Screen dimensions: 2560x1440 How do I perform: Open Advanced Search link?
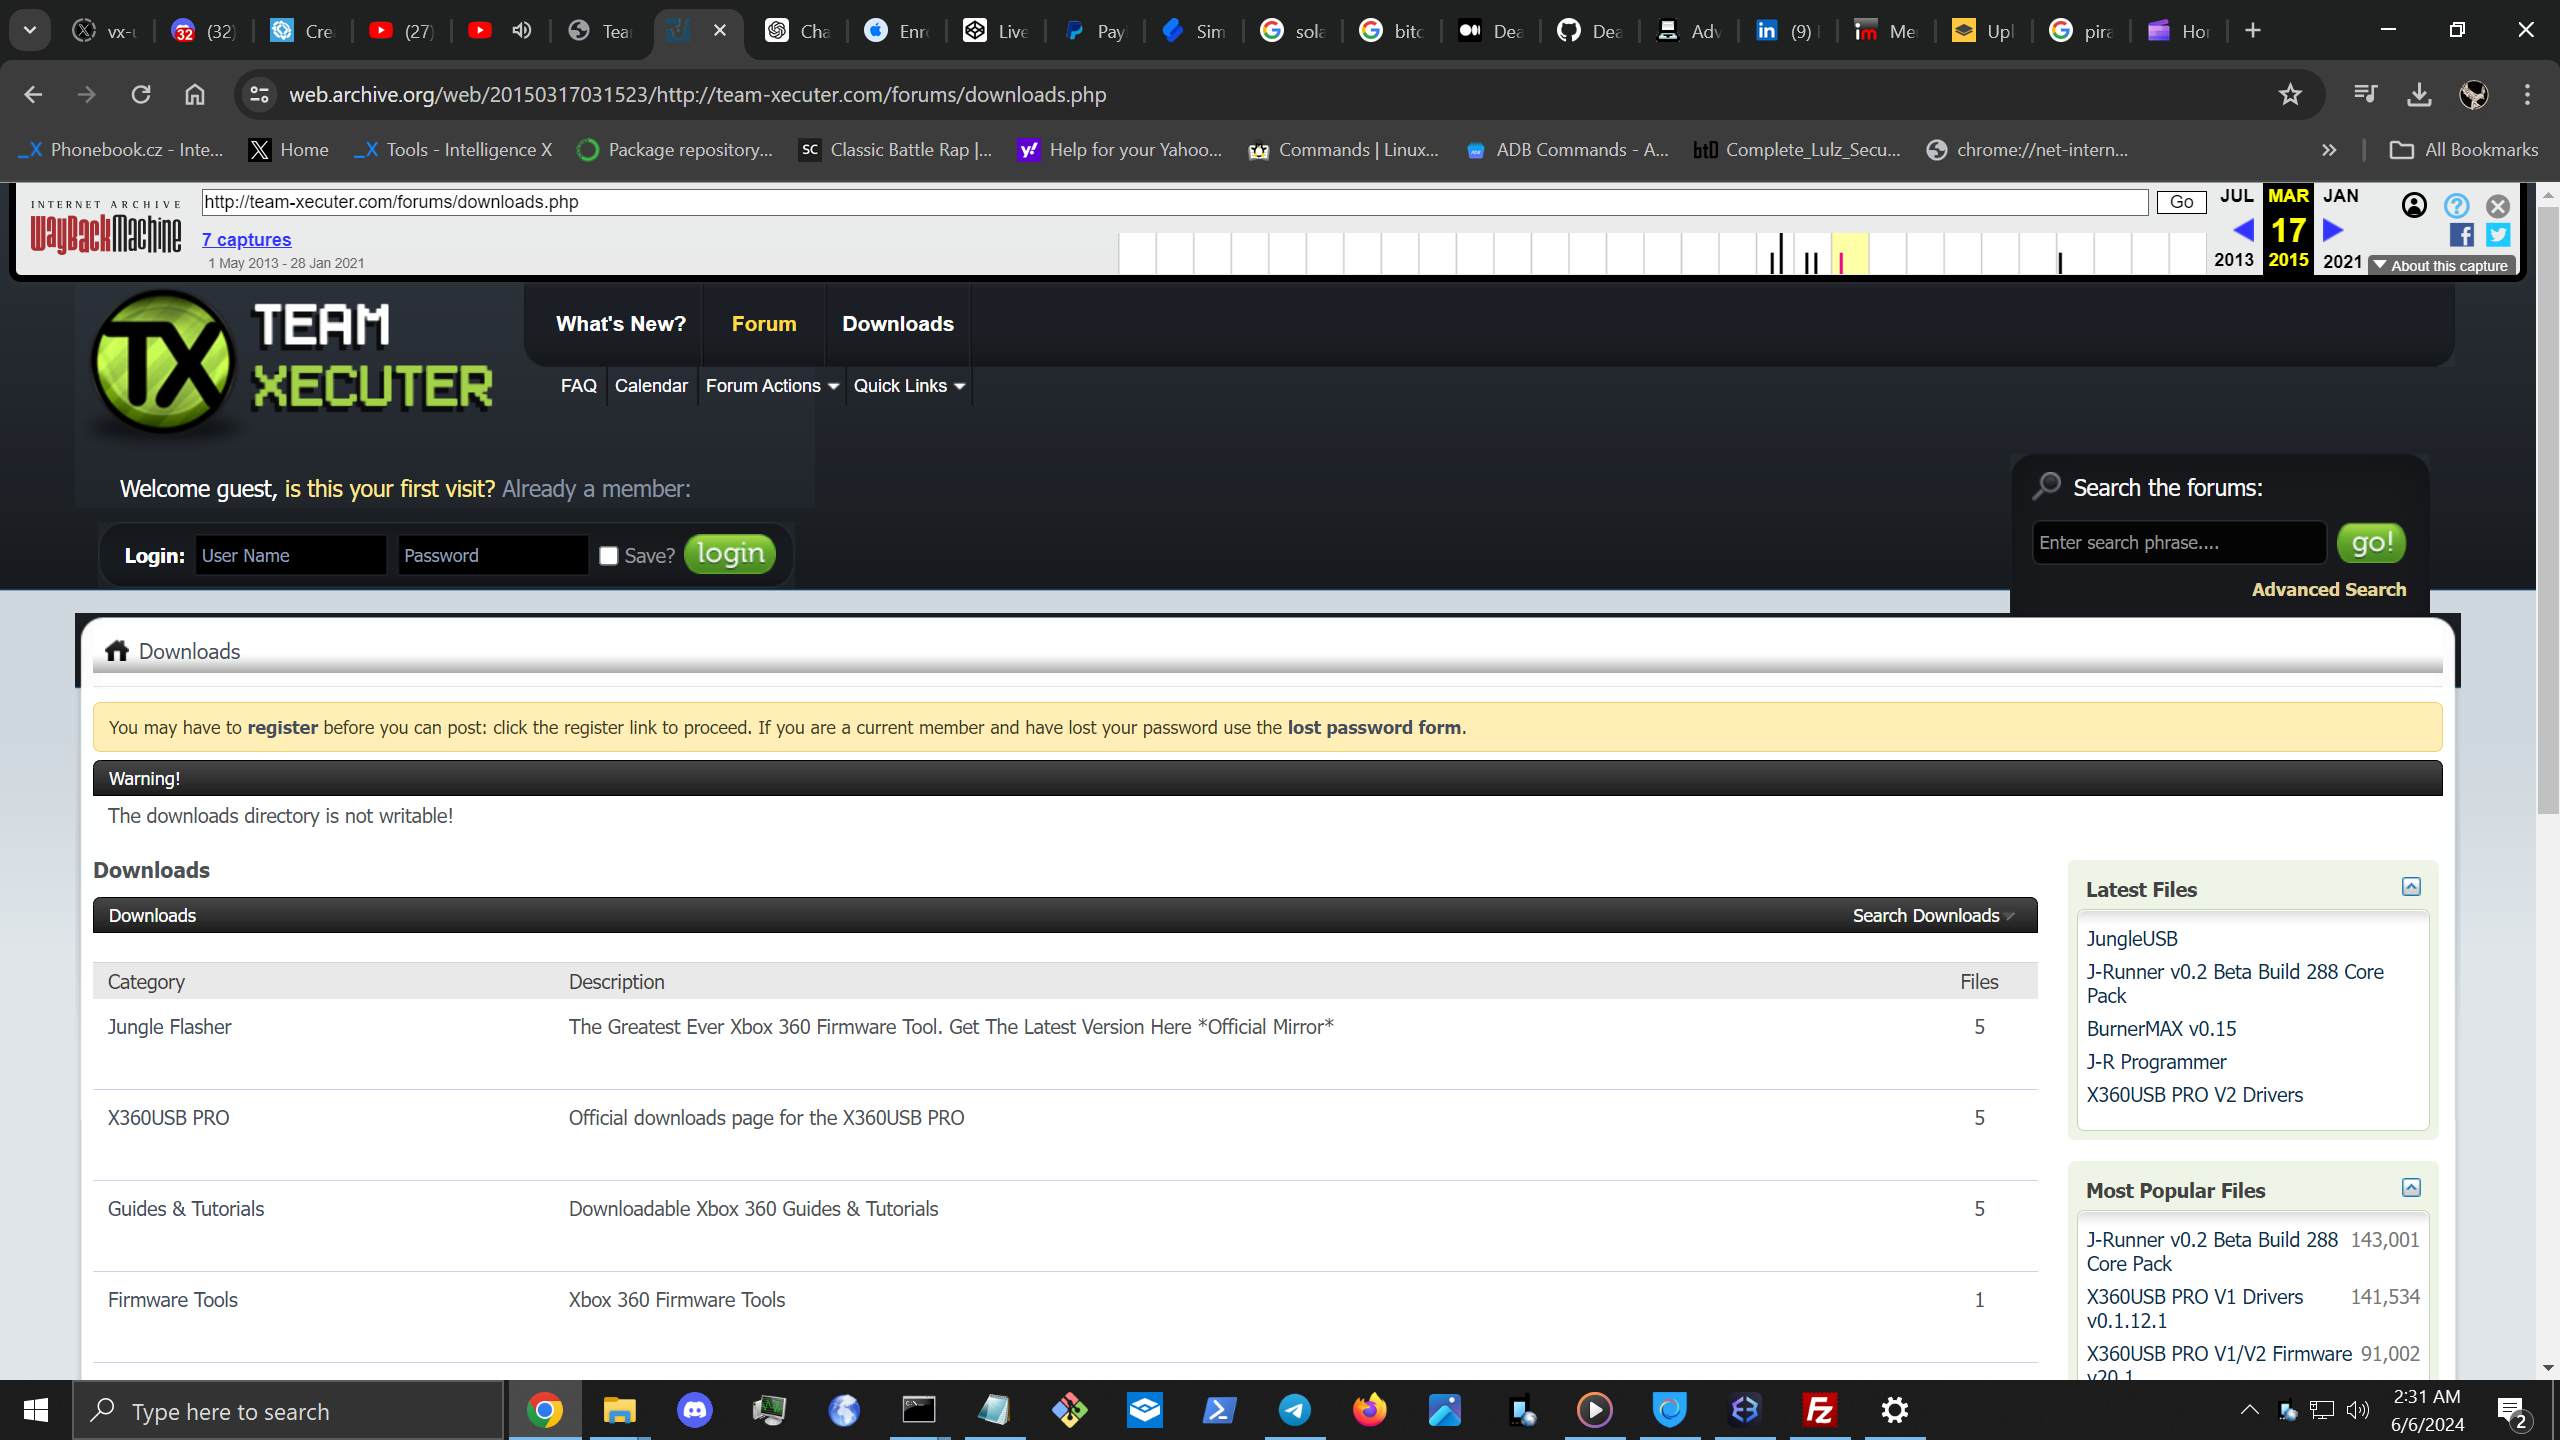tap(2329, 590)
